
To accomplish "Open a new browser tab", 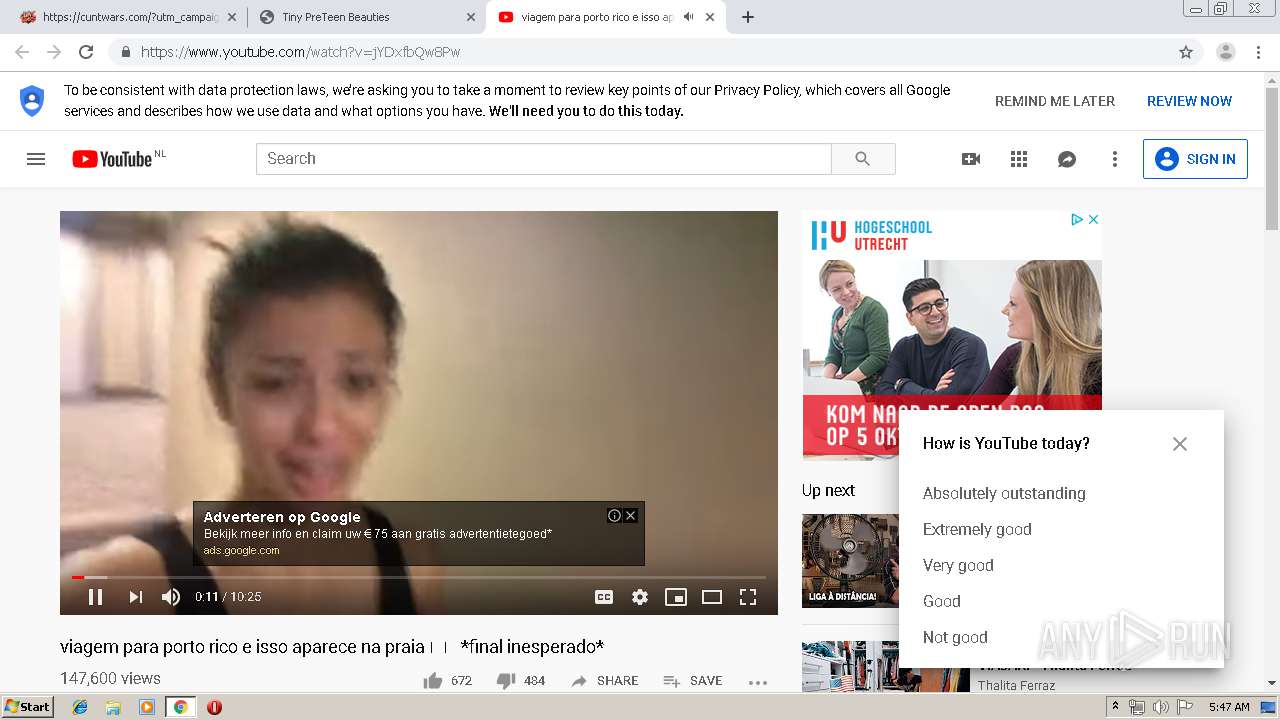I will 748,17.
